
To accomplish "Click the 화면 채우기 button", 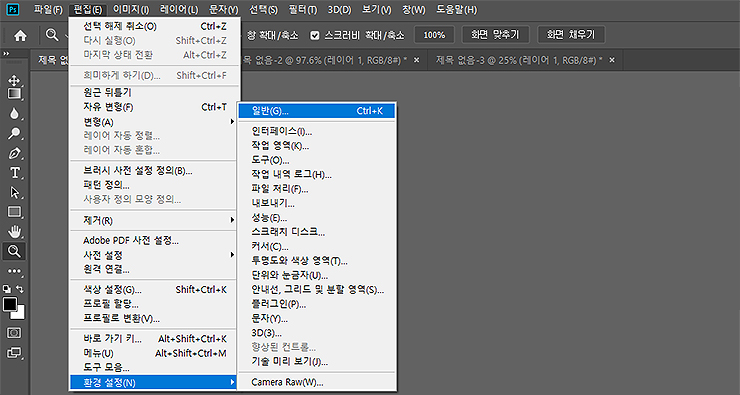I will (571, 35).
